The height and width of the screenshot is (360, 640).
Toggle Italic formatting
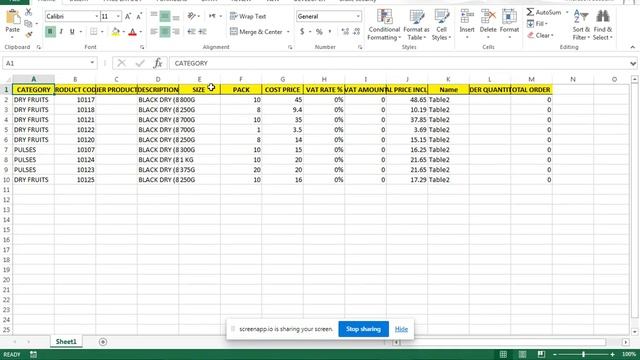coord(61,31)
